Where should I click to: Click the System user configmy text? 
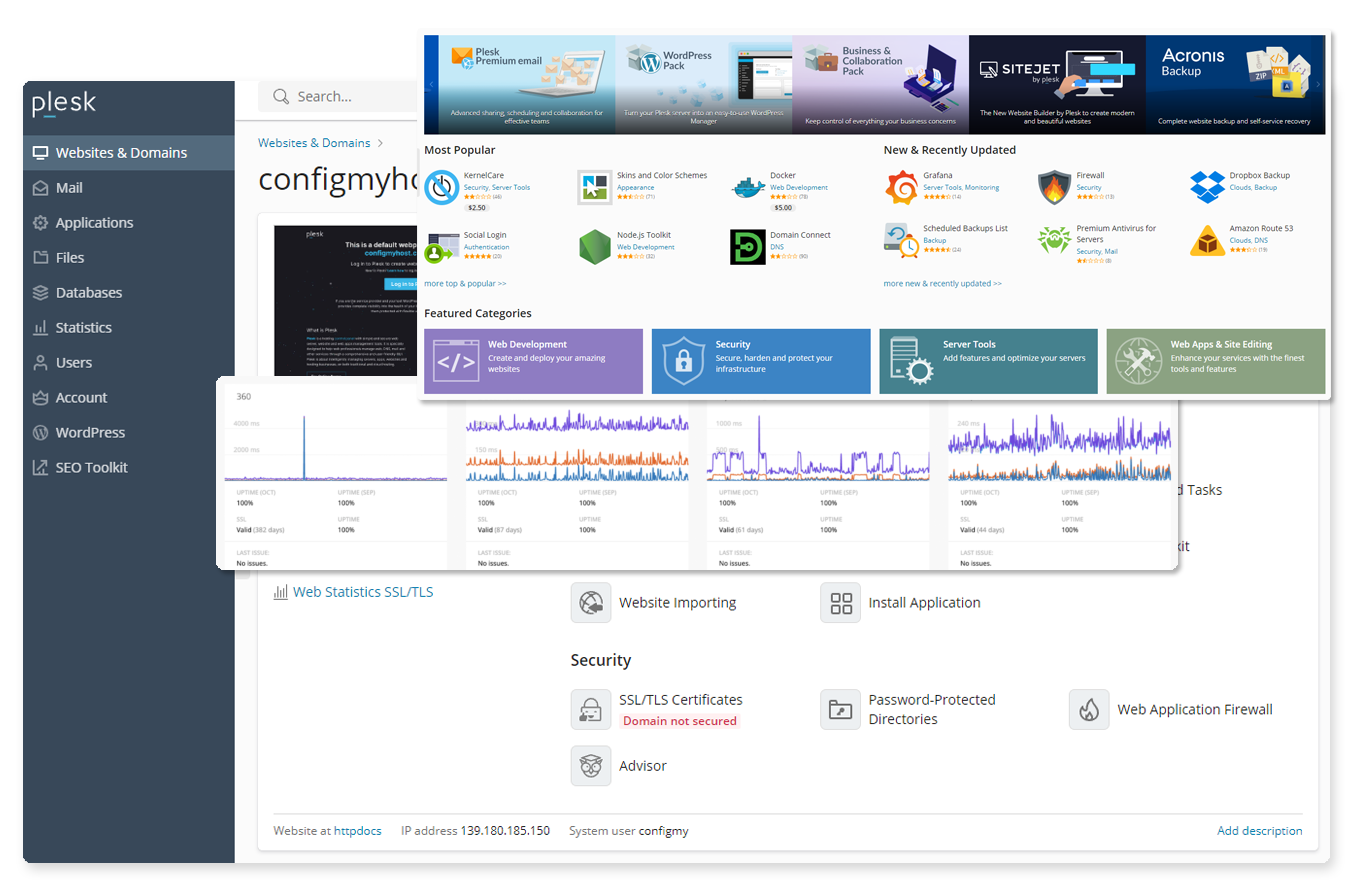(629, 831)
